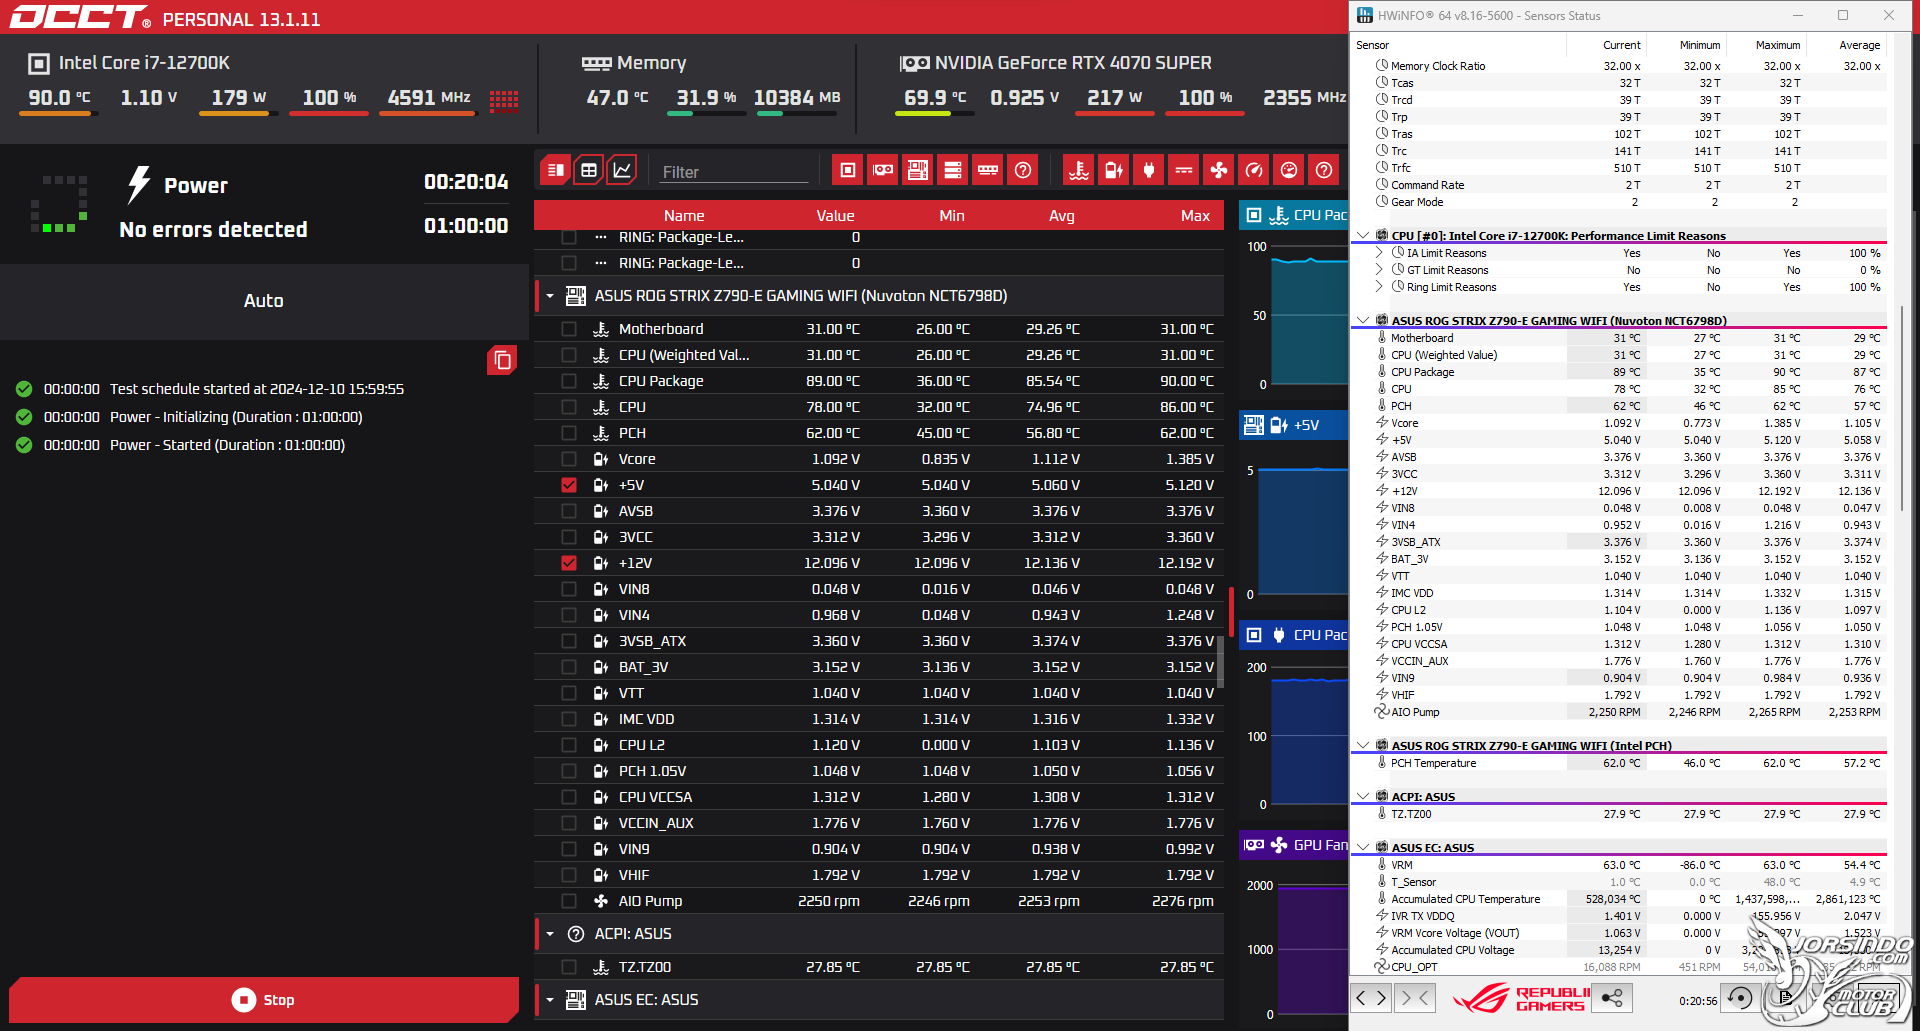Viewport: 1920px width, 1031px height.
Task: Filter sensors by motherboard icon
Action: click(918, 170)
